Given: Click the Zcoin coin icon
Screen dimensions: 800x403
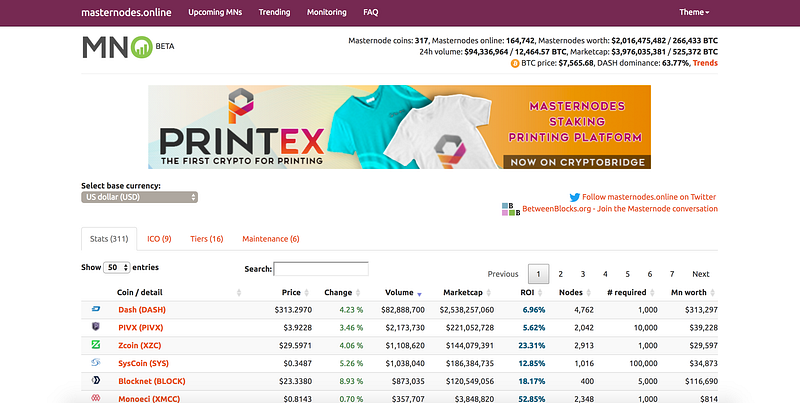Looking at the screenshot, I should coord(95,345).
